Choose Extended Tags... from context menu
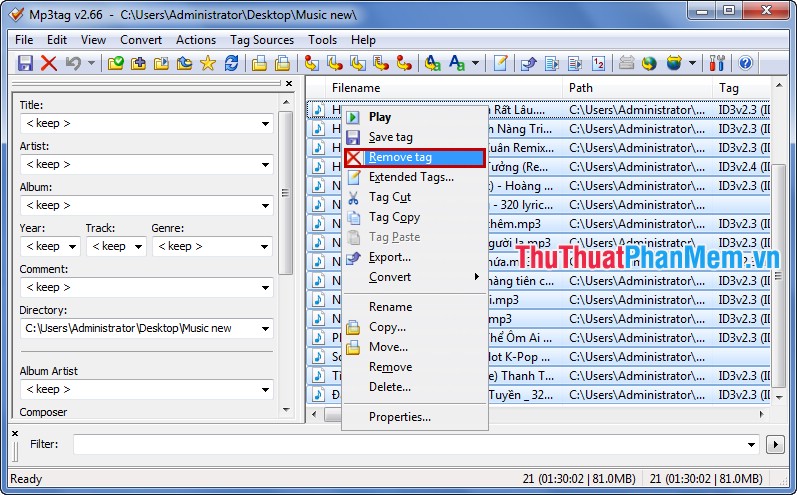This screenshot has width=797, height=495. [x=415, y=177]
